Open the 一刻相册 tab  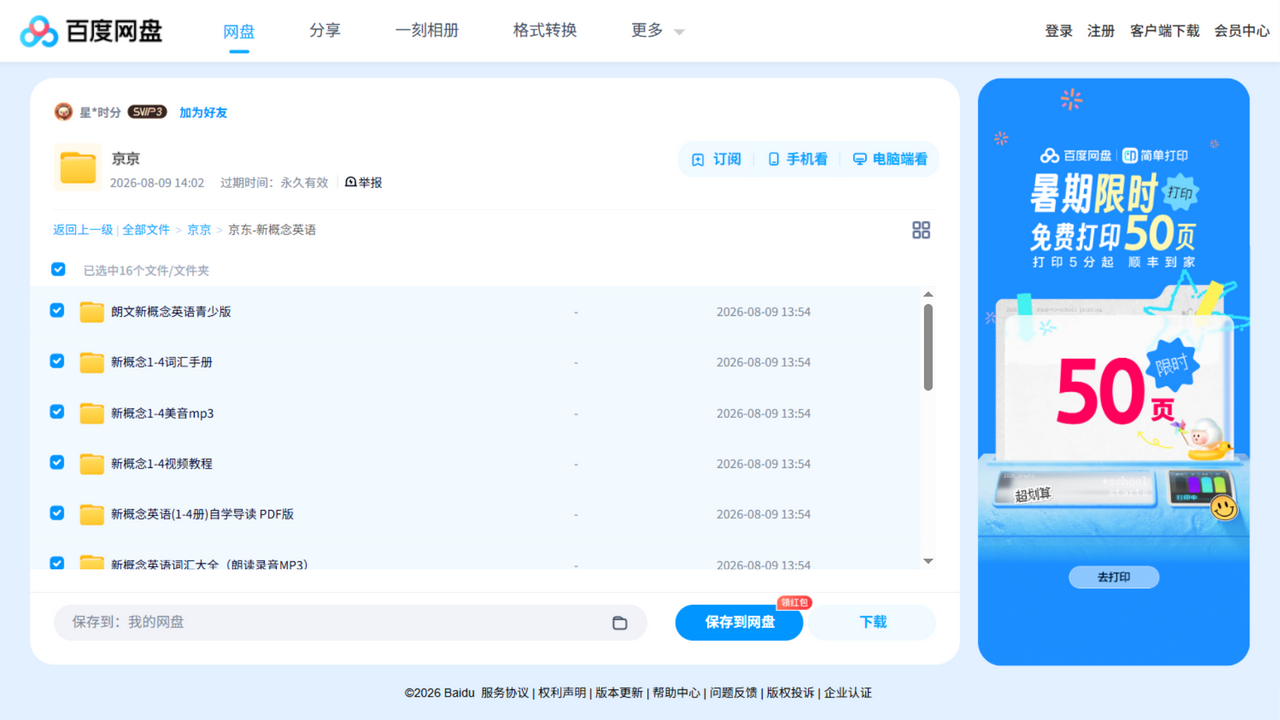[427, 30]
